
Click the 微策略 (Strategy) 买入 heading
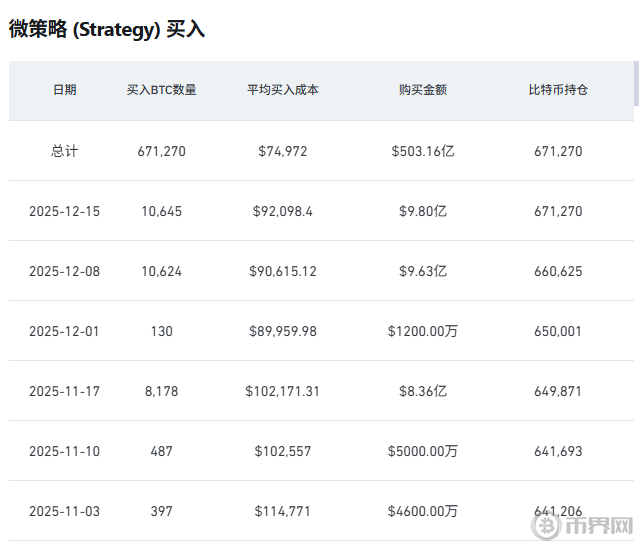[x=107, y=29]
